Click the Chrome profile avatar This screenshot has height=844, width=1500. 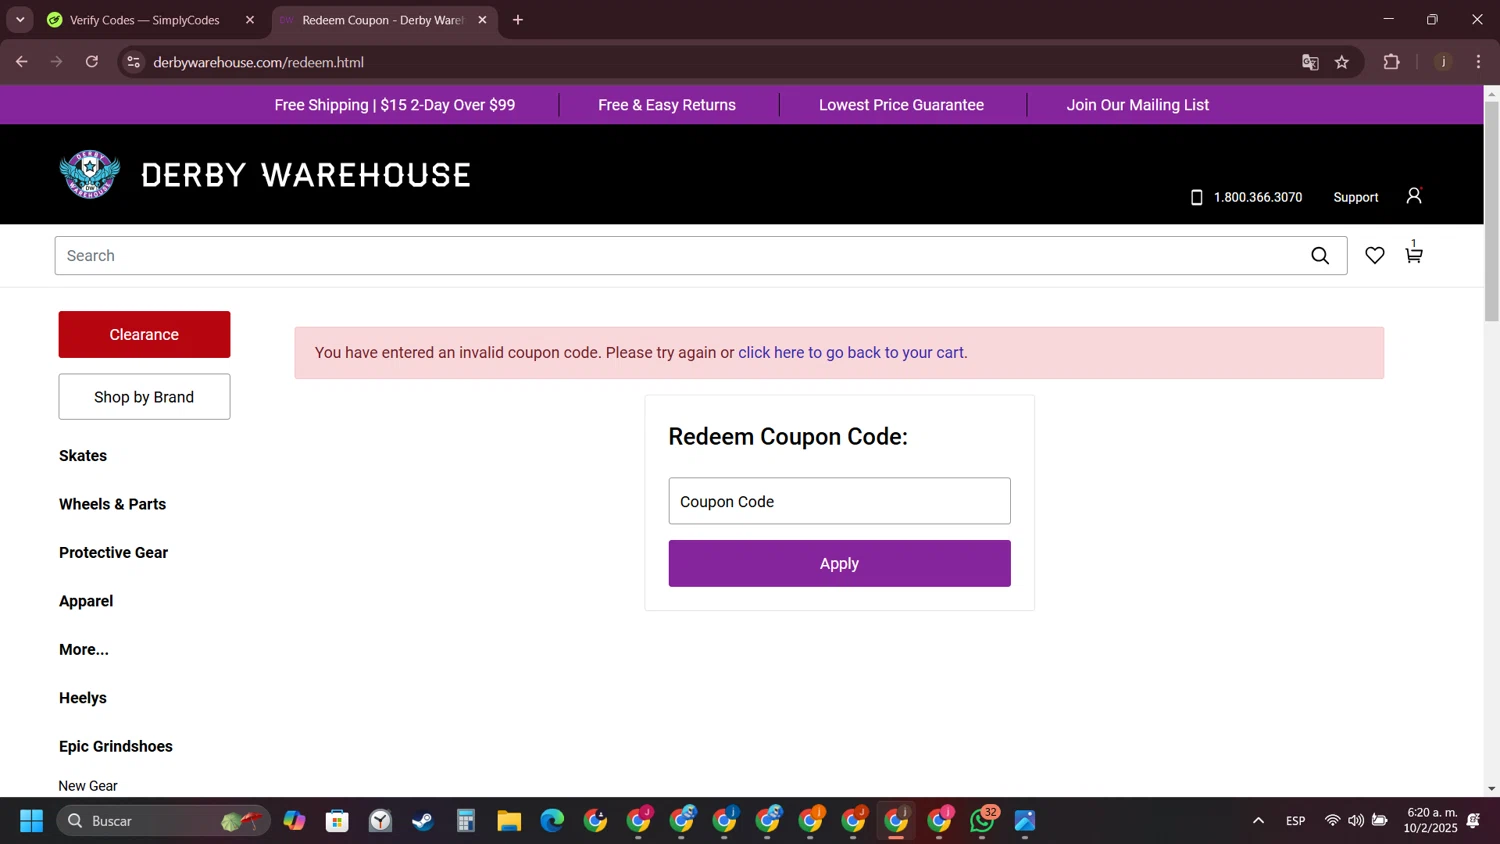point(1443,62)
